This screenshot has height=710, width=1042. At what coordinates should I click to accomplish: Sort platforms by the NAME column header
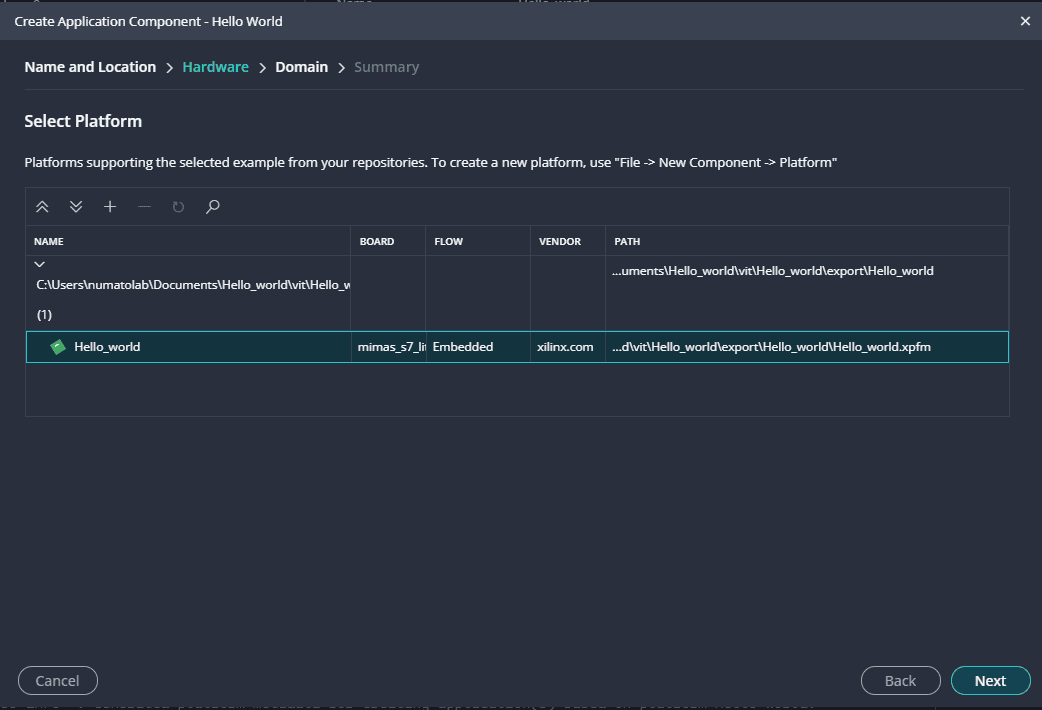(49, 241)
